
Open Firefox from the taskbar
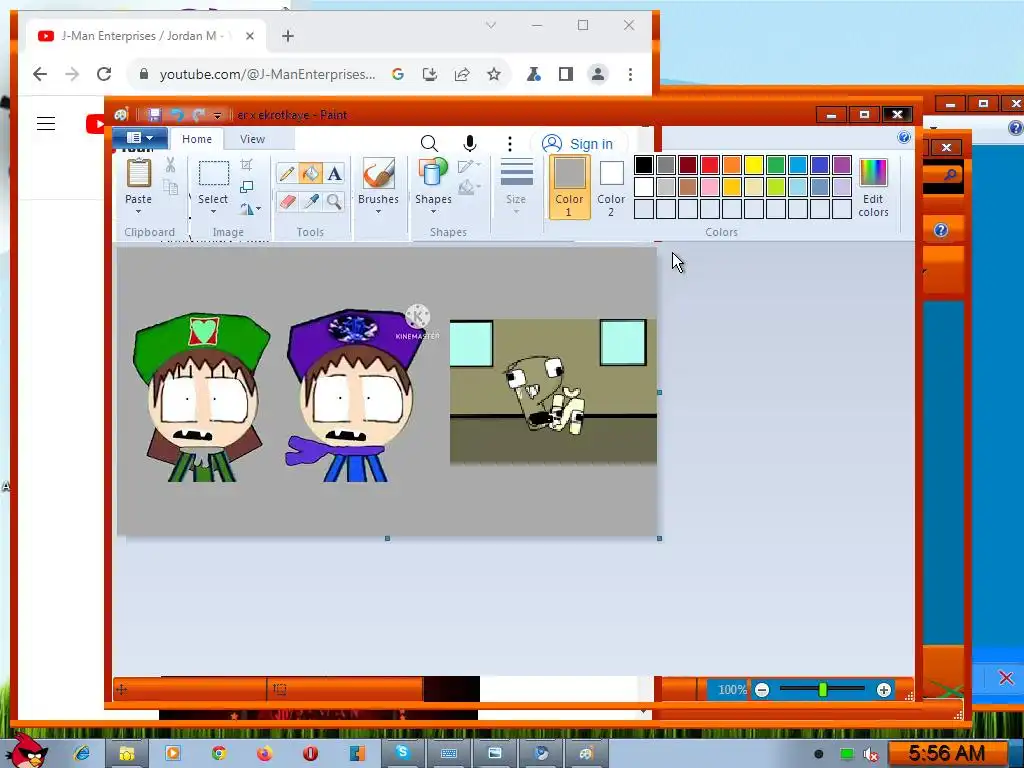(264, 753)
